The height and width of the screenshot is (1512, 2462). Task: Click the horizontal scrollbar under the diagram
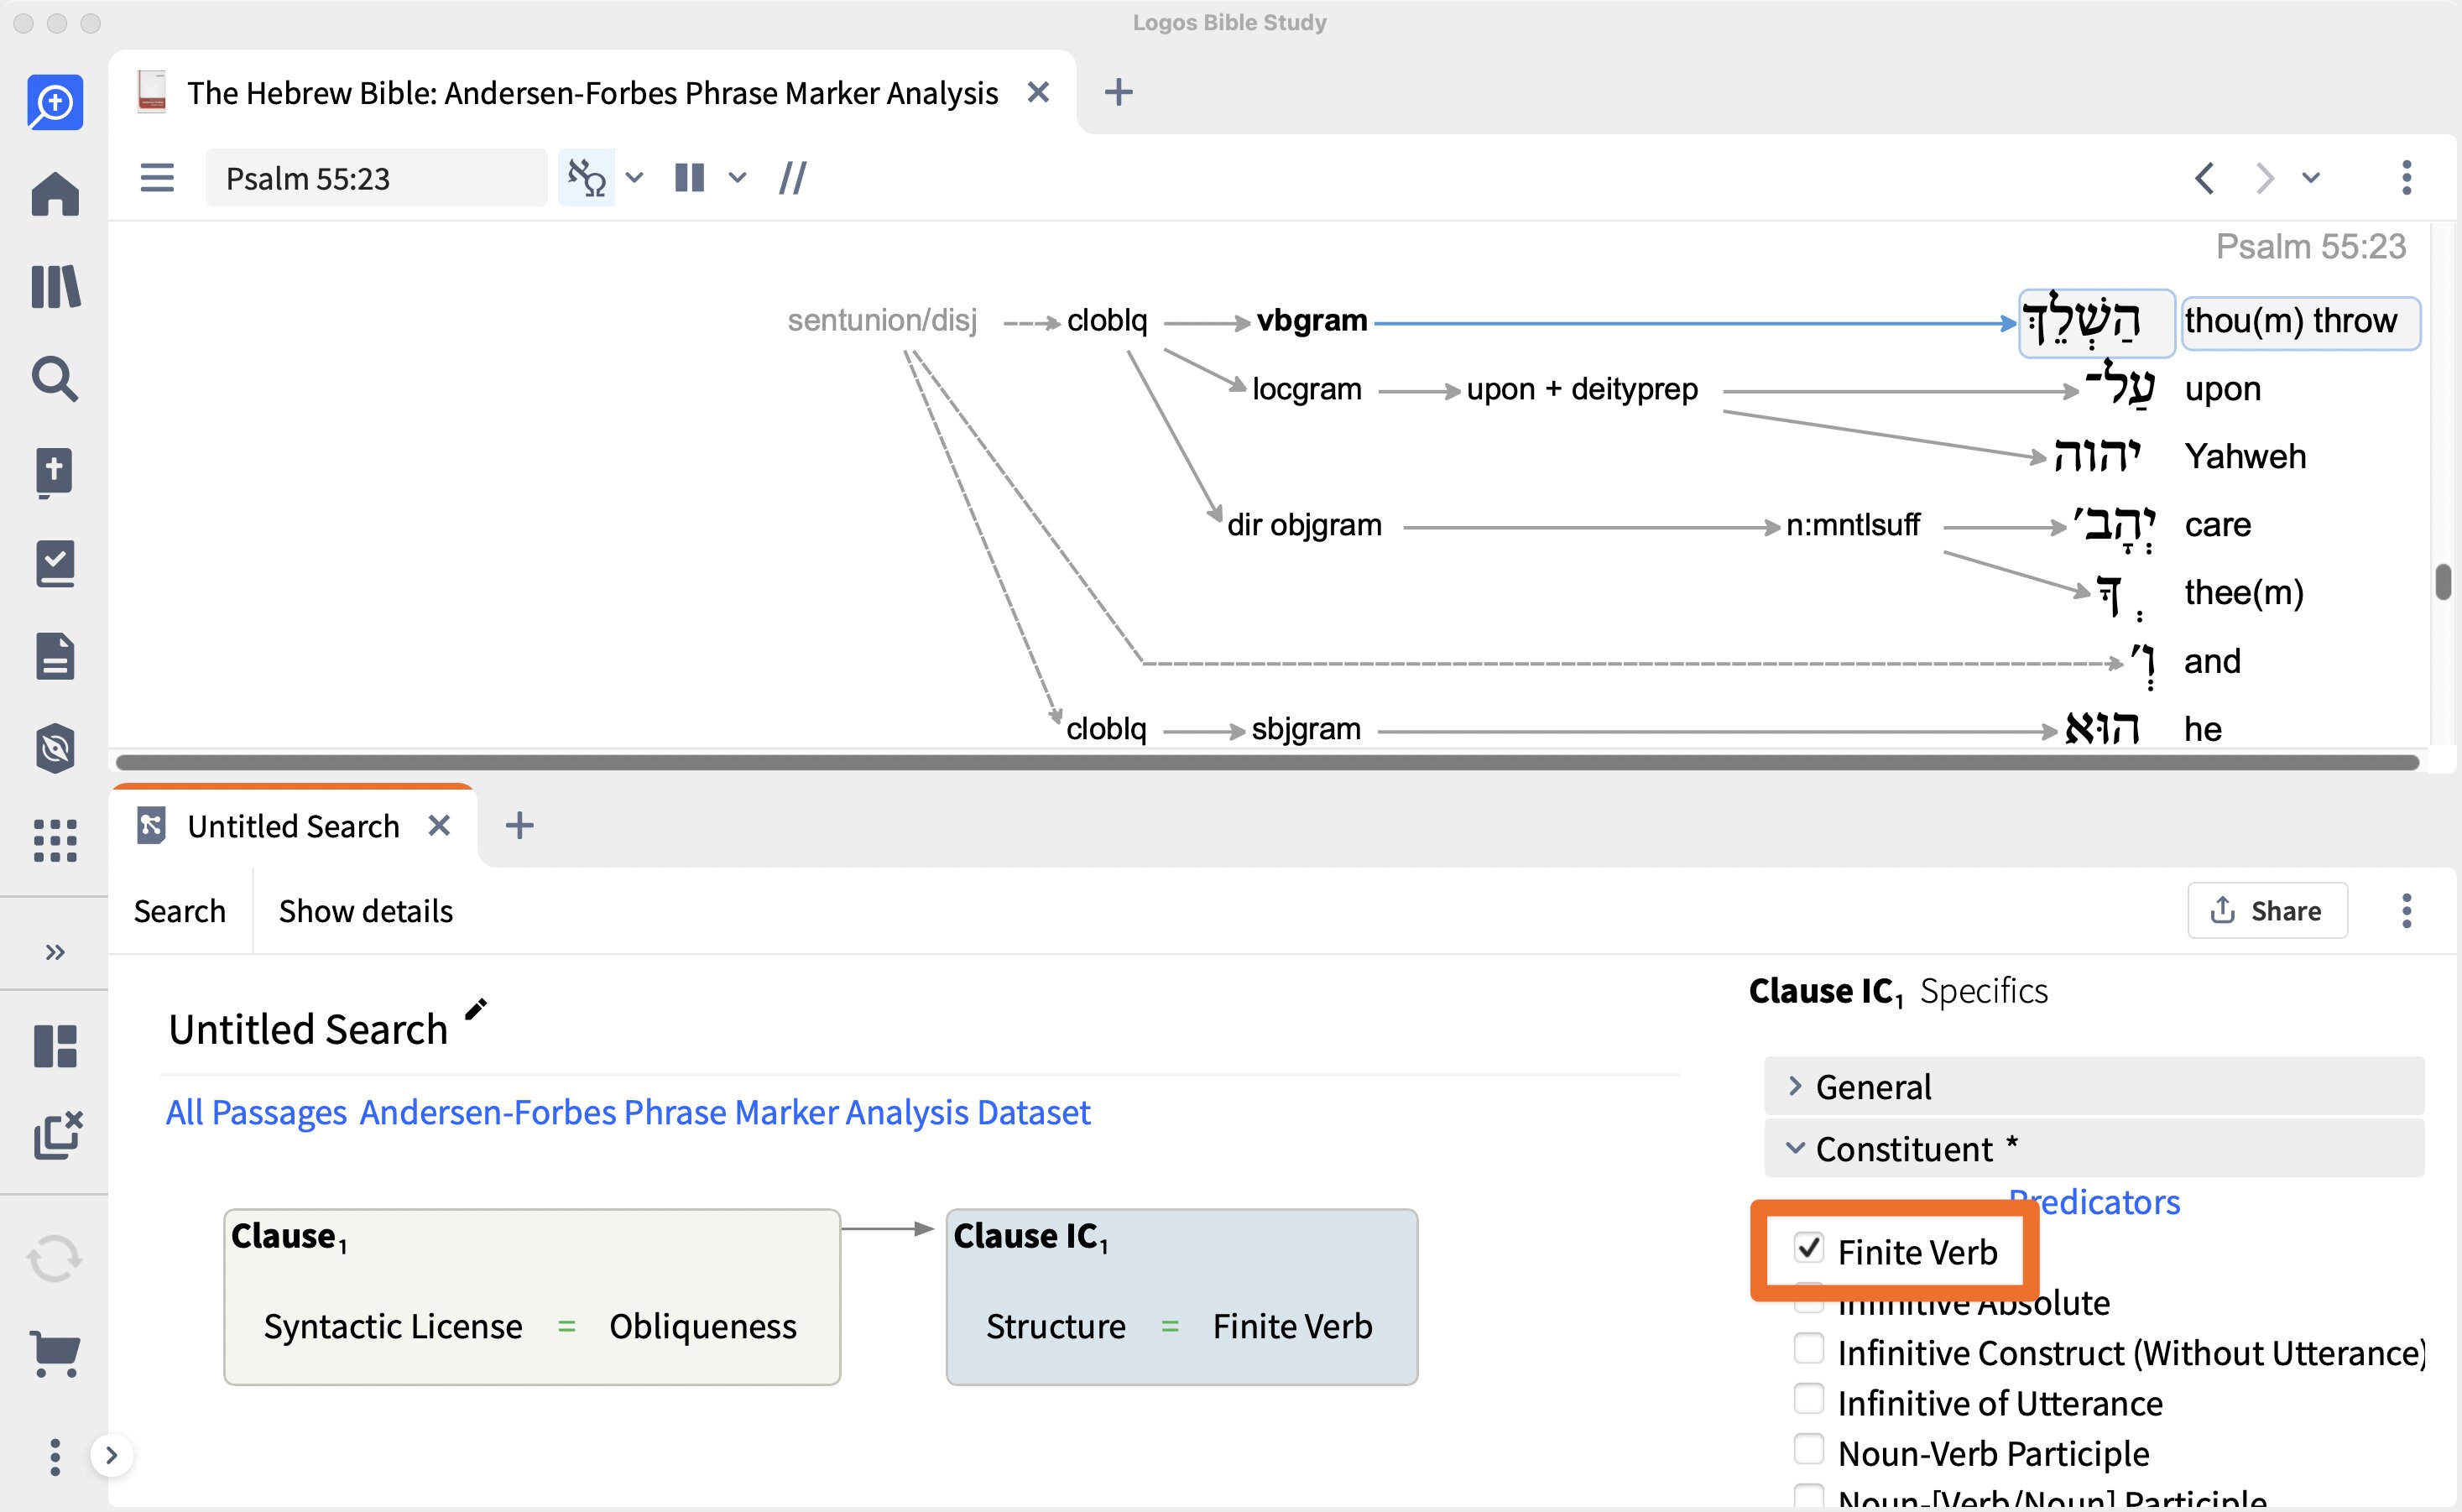pyautogui.click(x=1267, y=762)
